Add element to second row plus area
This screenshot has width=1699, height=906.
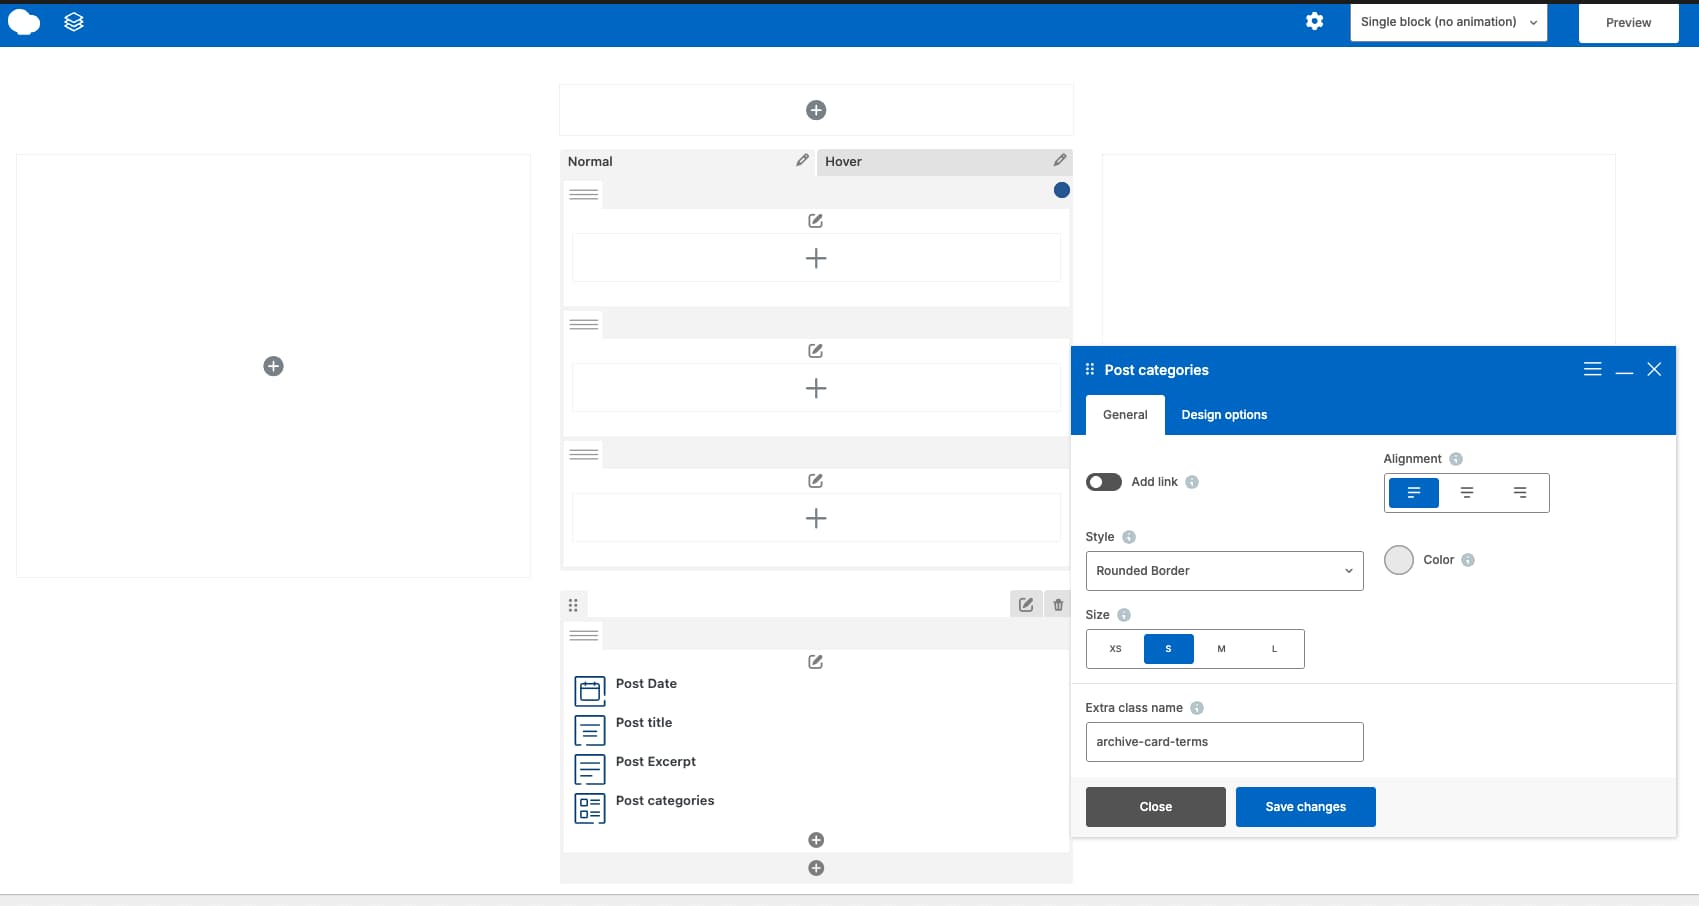tap(816, 388)
